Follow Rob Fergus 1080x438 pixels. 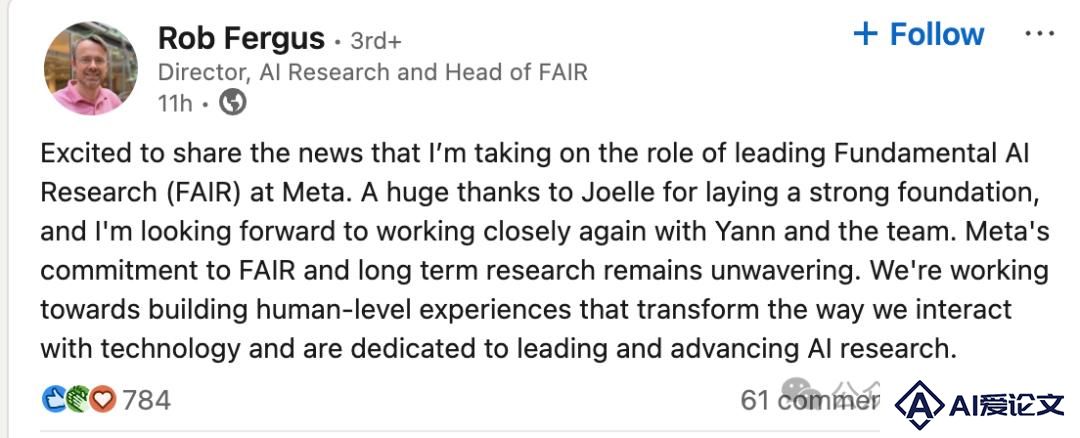coord(919,34)
